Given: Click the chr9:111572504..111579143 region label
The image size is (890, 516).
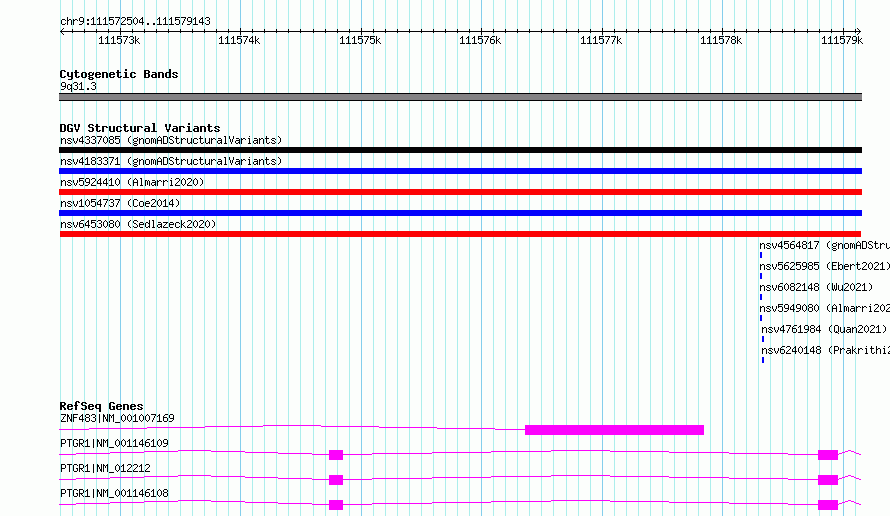Looking at the screenshot, I should click(135, 21).
